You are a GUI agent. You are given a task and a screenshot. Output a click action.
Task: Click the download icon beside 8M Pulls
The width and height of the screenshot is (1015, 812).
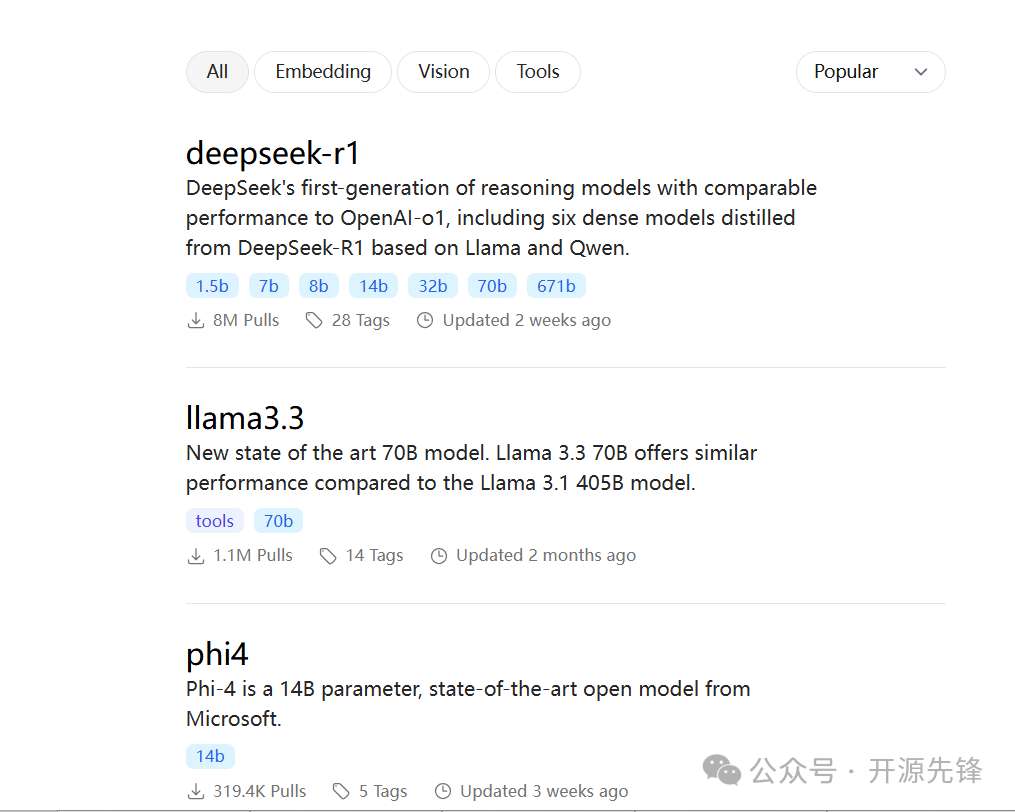195,321
